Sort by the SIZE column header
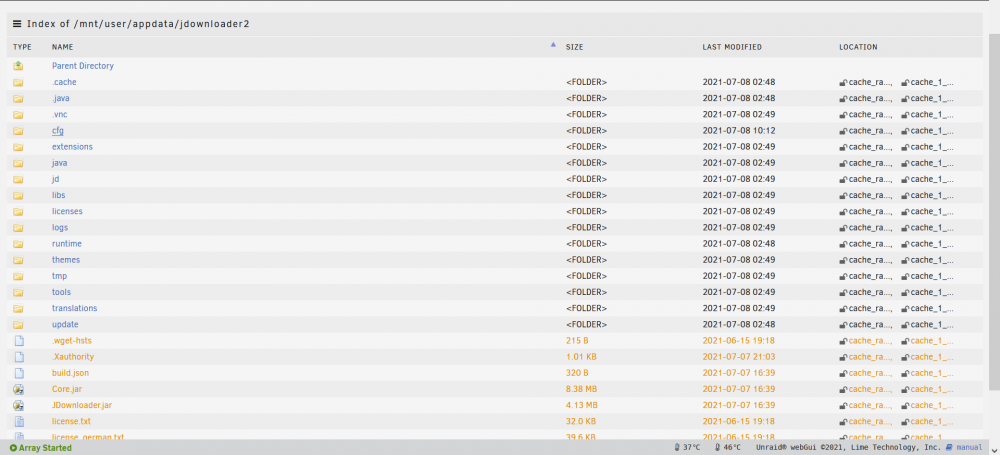This screenshot has width=1000, height=455. (x=575, y=47)
